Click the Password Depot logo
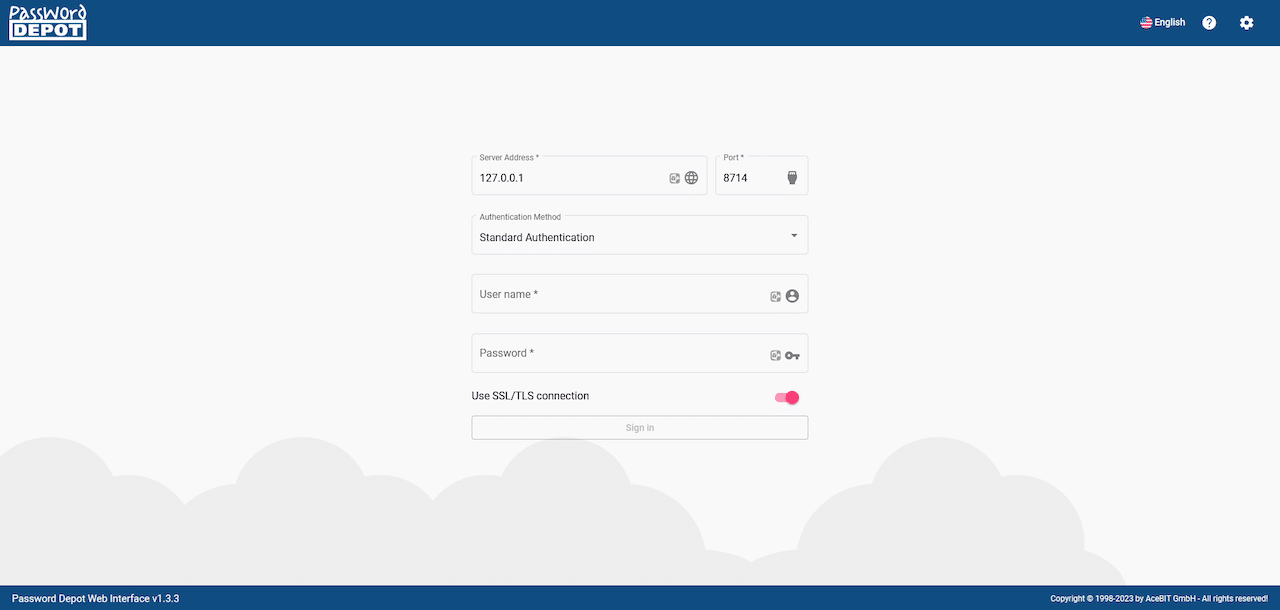The height and width of the screenshot is (610, 1280). pyautogui.click(x=47, y=21)
